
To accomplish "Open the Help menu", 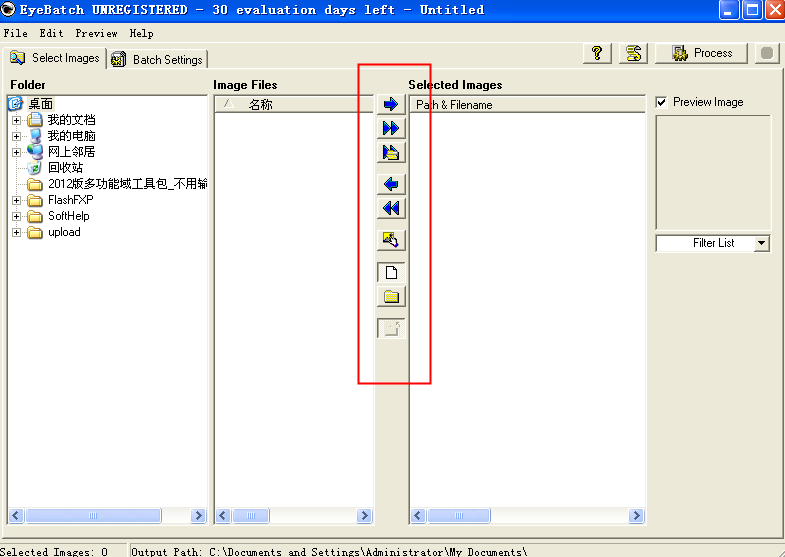I will [x=141, y=33].
